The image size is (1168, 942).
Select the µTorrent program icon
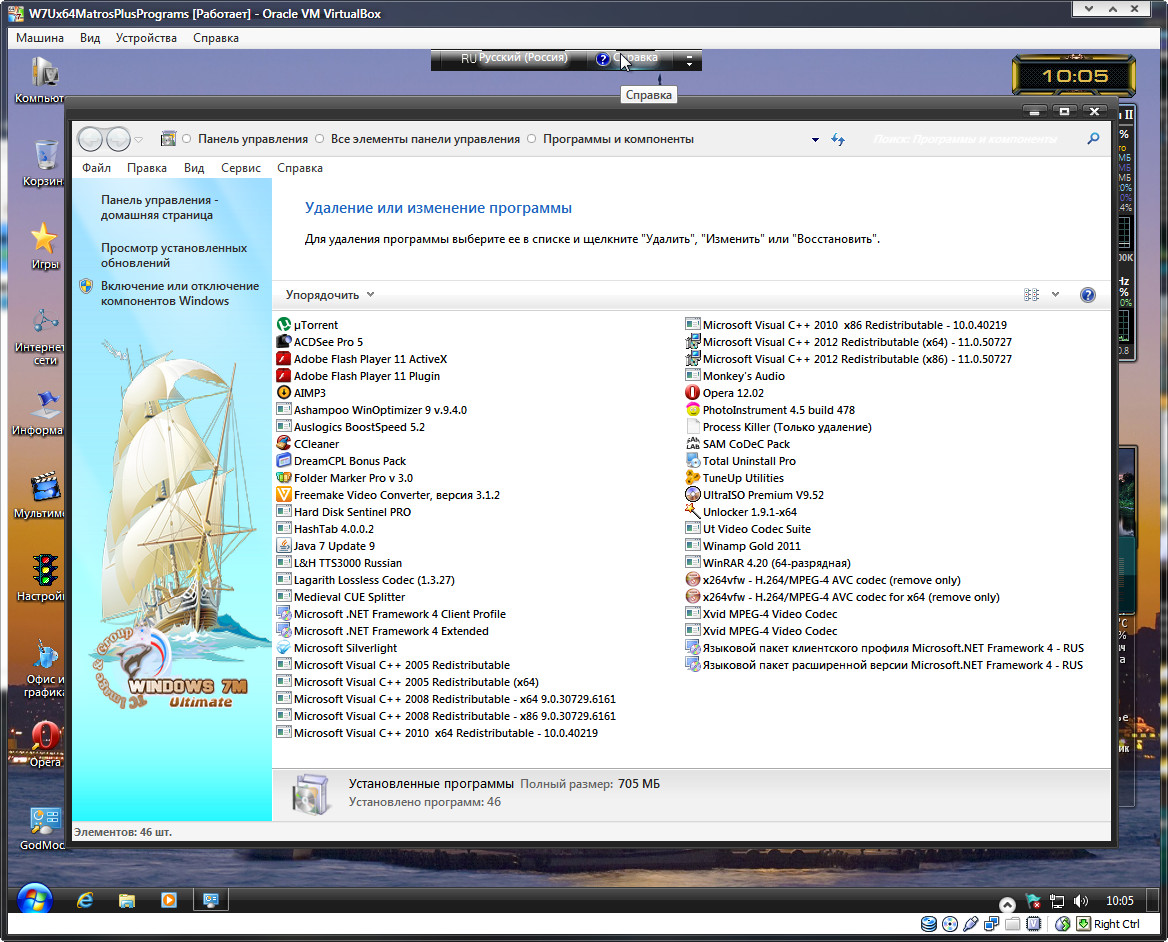283,325
